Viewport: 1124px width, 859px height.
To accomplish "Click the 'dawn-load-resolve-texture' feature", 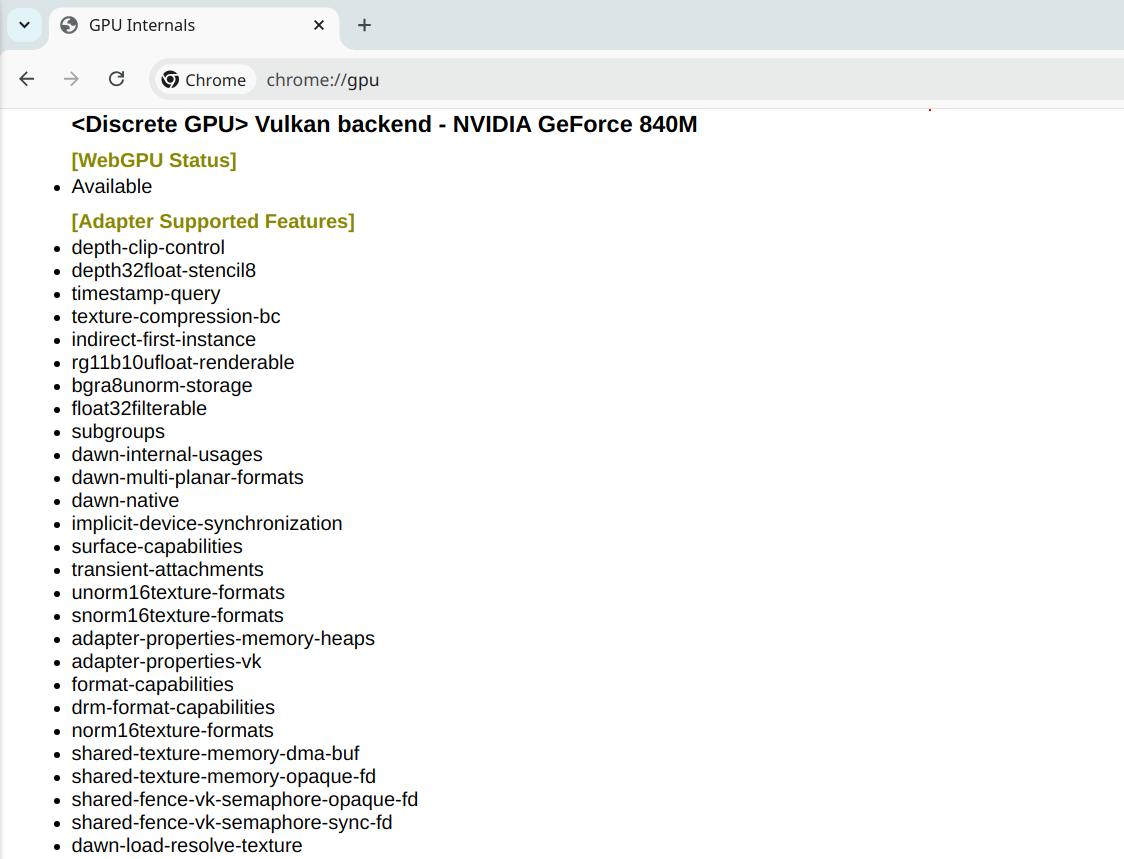I will click(x=186, y=844).
